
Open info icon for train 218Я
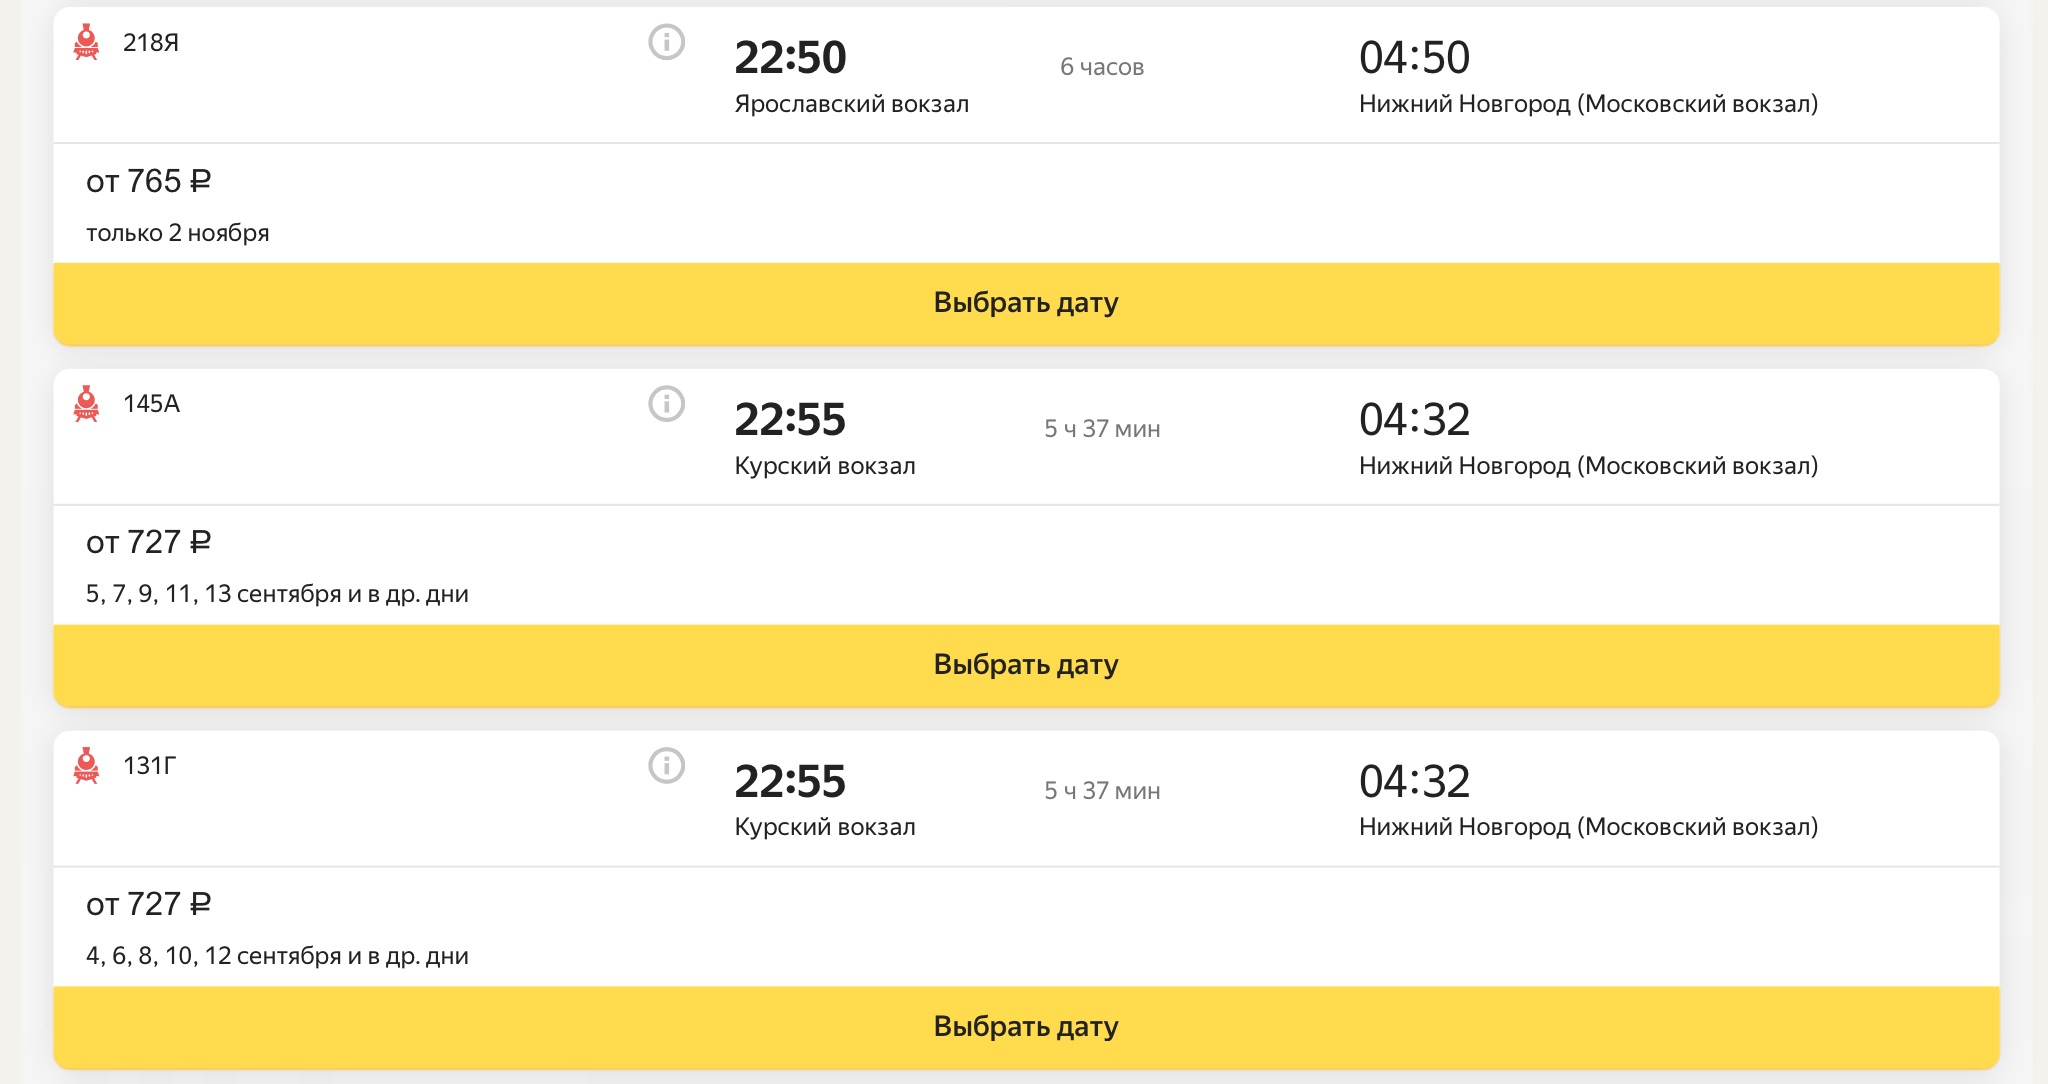pyautogui.click(x=667, y=42)
